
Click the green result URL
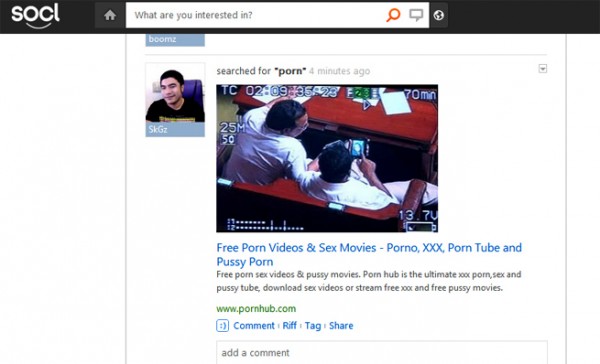point(256,309)
